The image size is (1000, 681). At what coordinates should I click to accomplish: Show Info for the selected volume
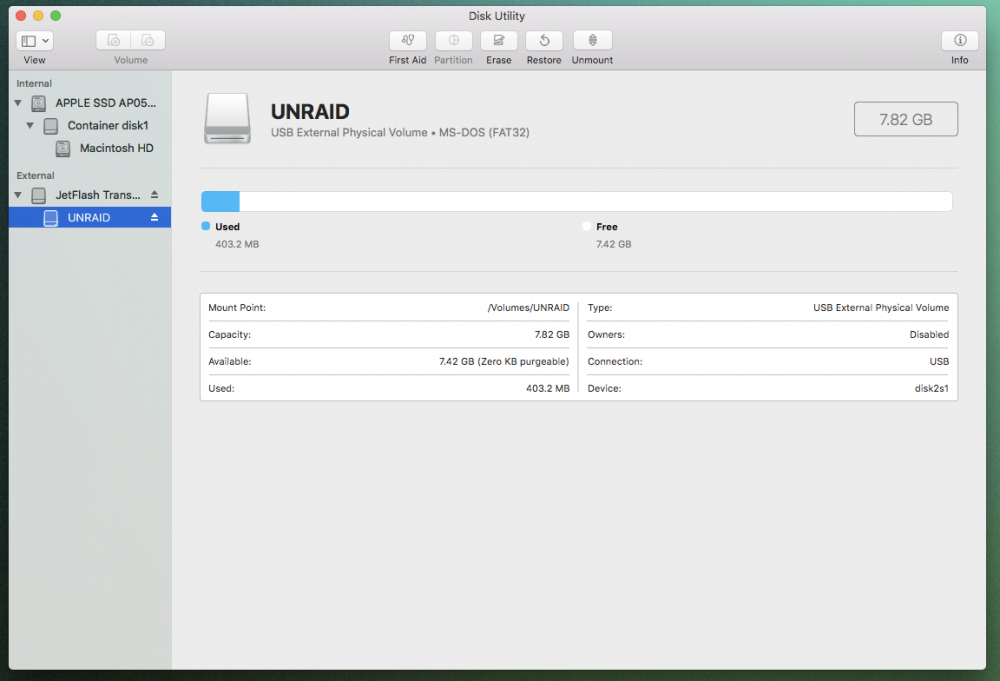960,40
